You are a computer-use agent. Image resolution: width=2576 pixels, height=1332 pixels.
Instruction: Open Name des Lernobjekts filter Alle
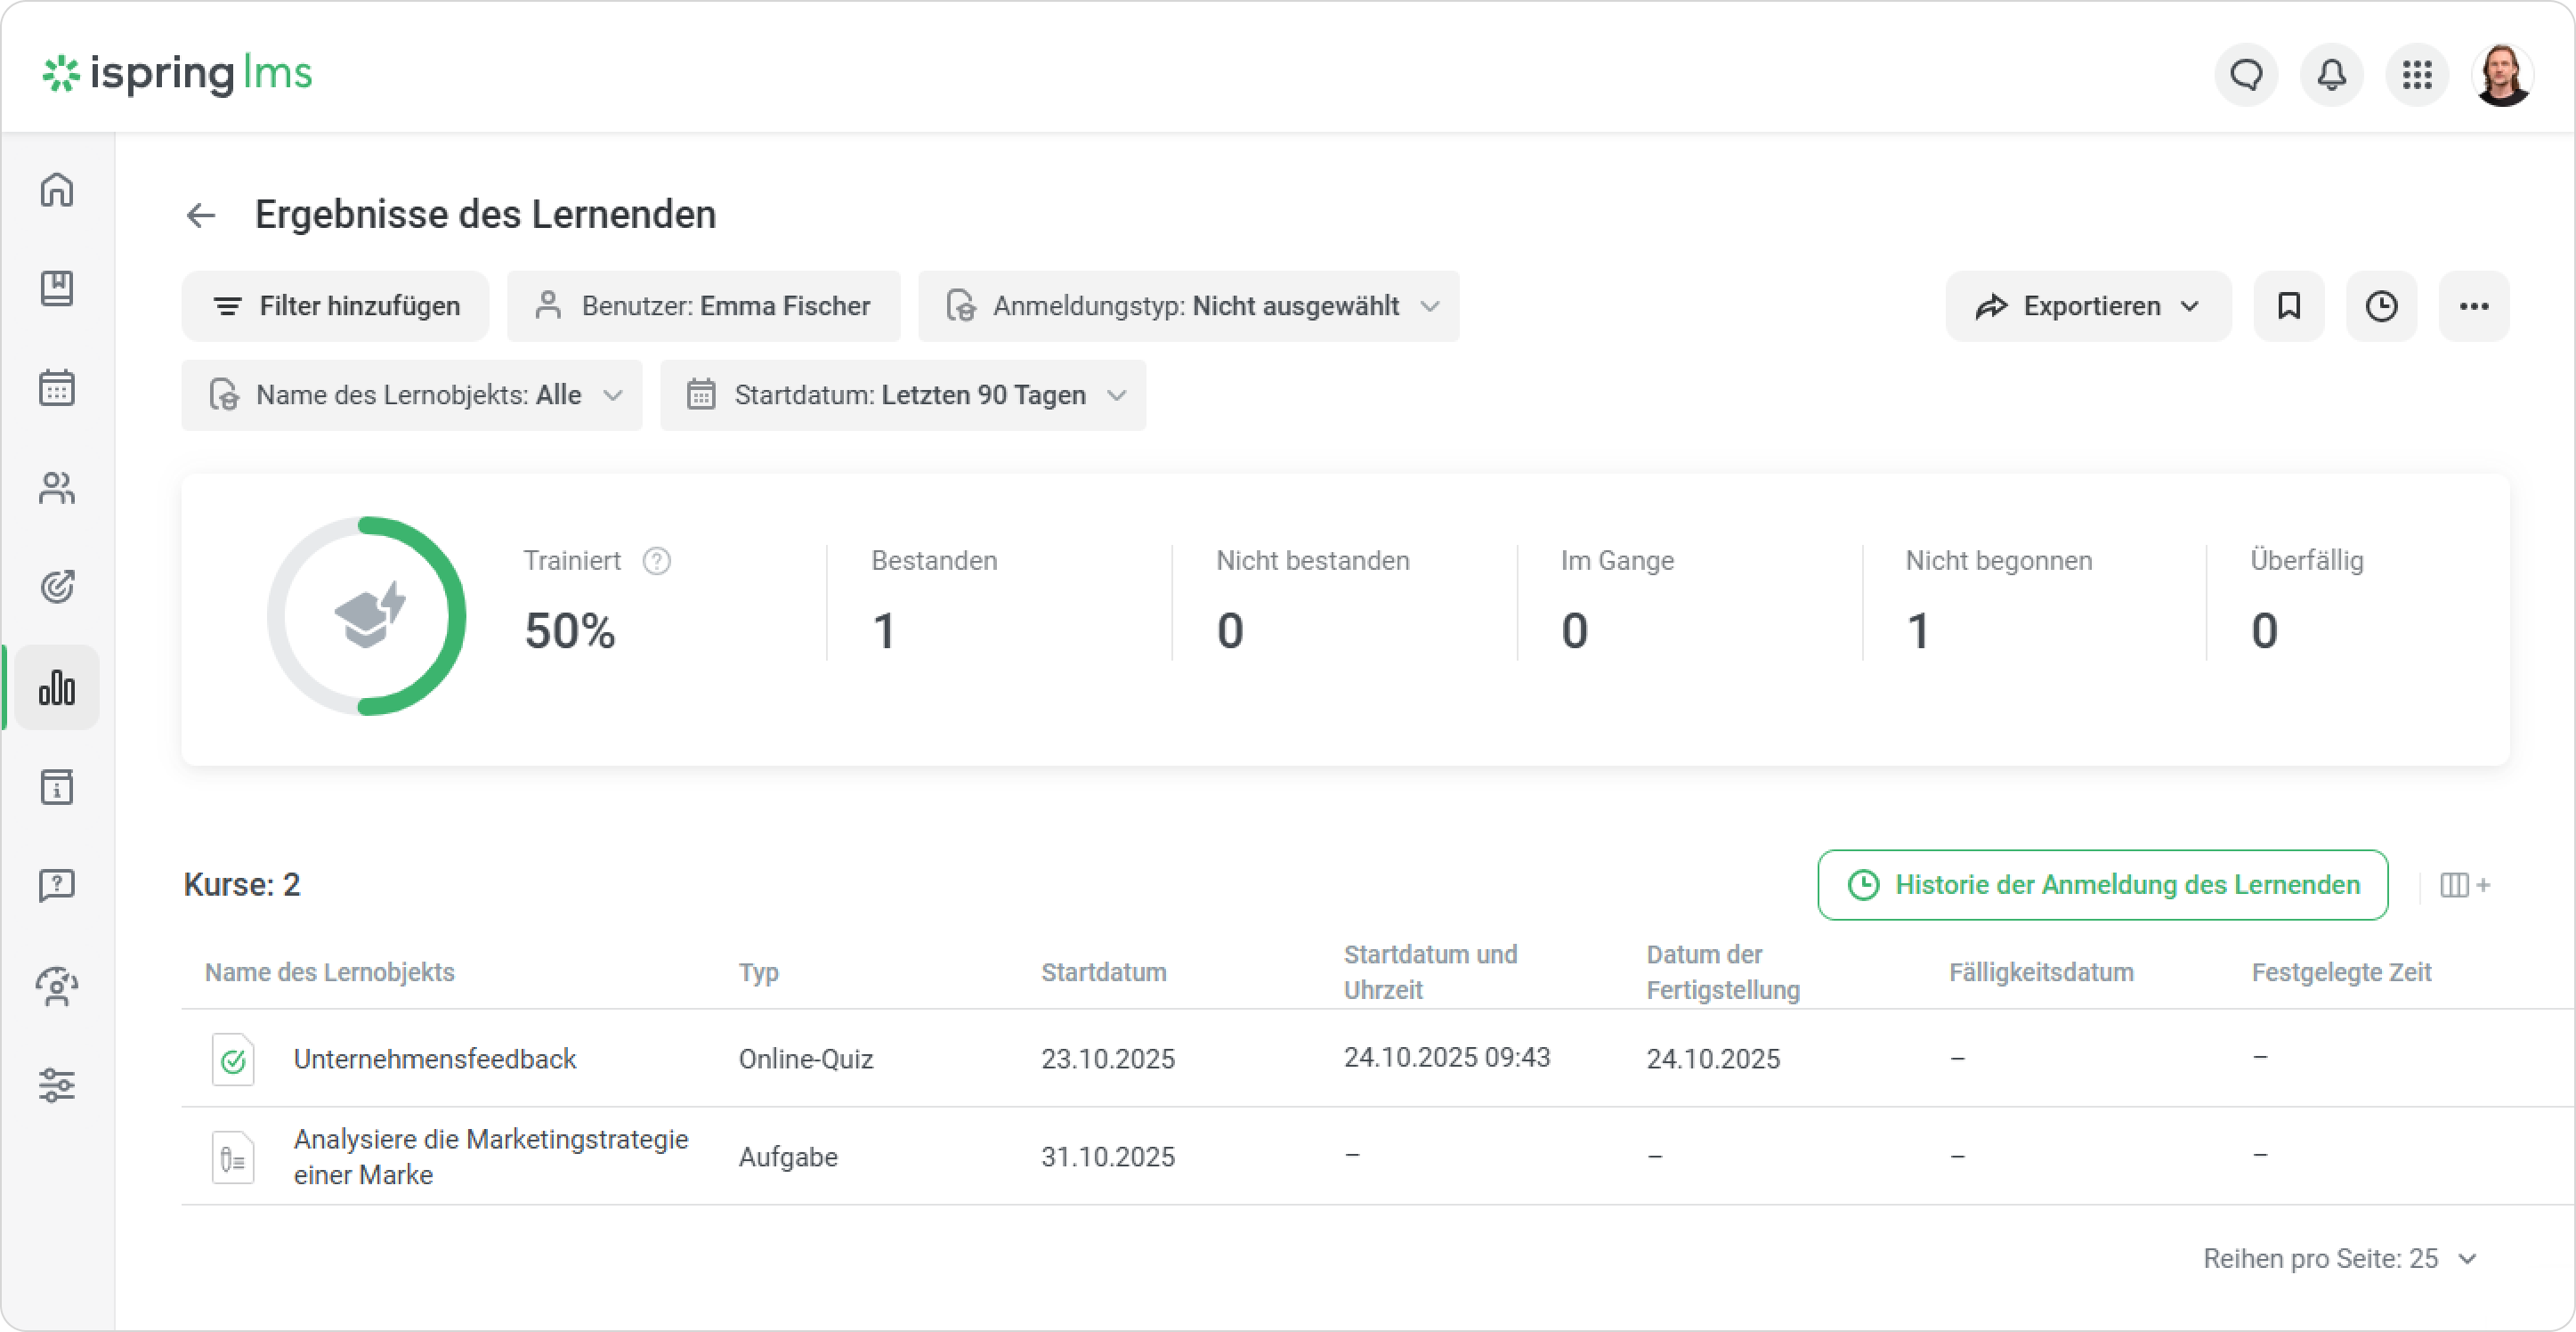point(411,395)
